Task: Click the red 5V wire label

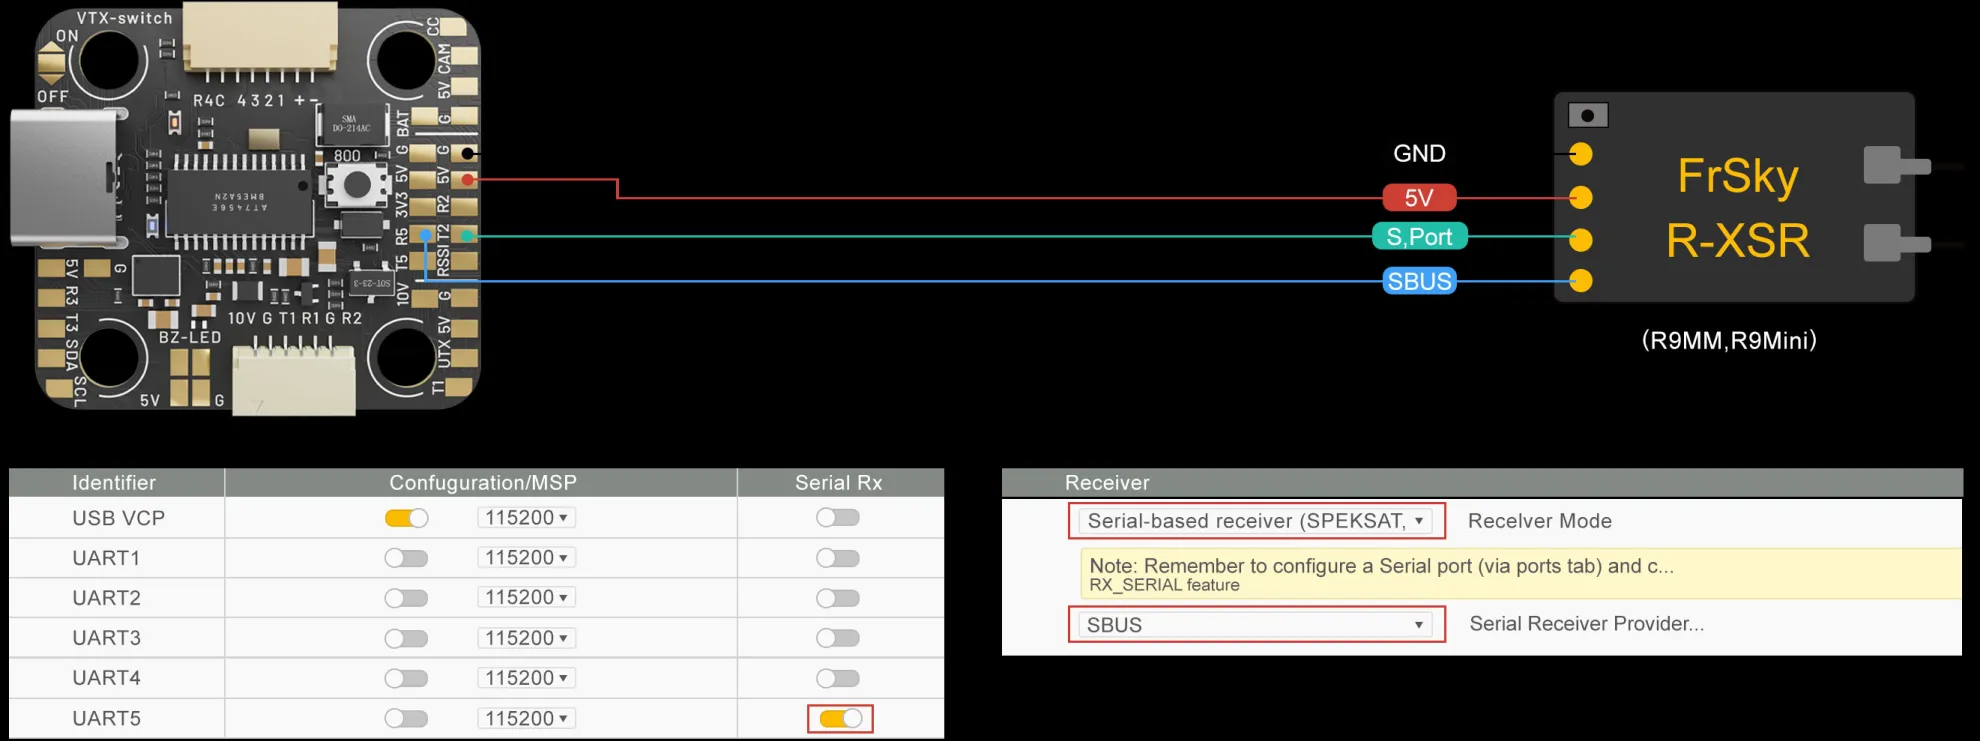Action: [x=1418, y=198]
